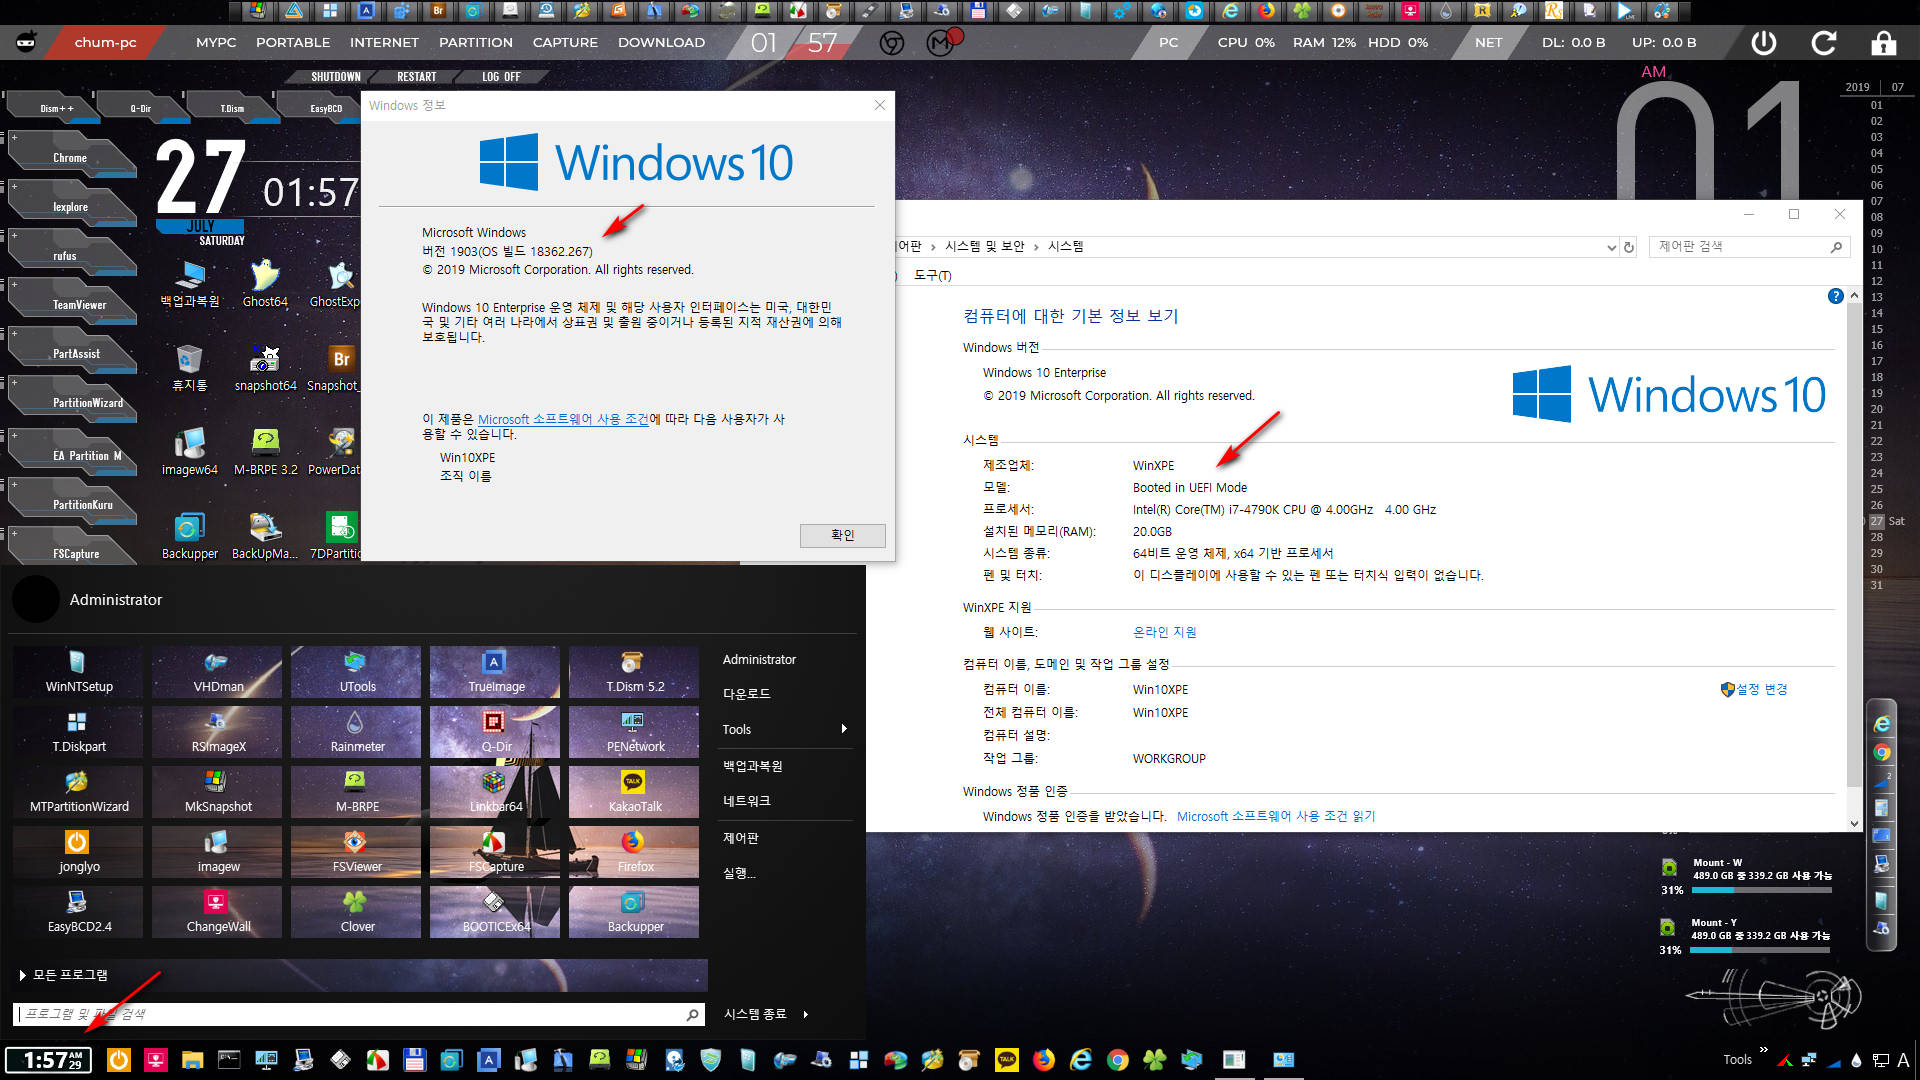
Task: Launch Clover tile in start menu
Action: click(356, 912)
